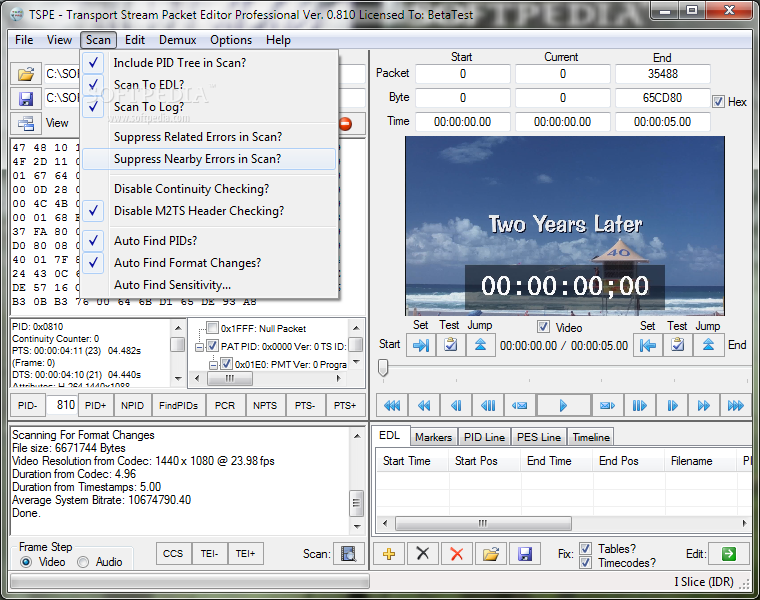Image resolution: width=760 pixels, height=600 pixels.
Task: Click the FindPIDs button
Action: click(x=178, y=405)
